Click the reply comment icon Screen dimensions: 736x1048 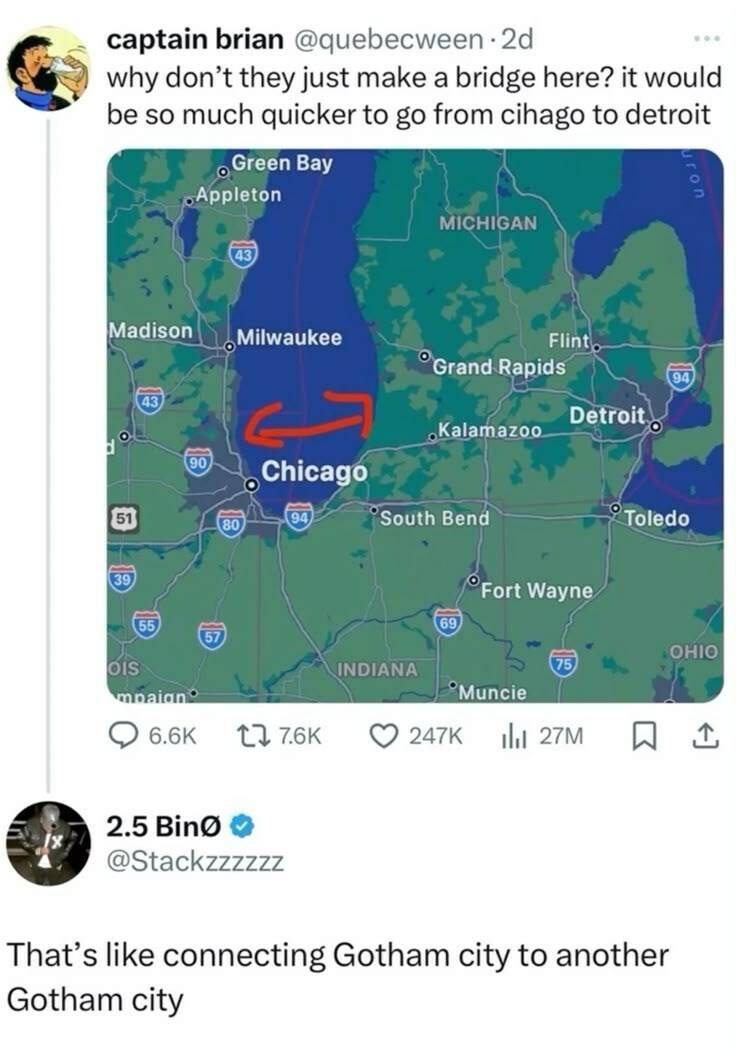123,737
